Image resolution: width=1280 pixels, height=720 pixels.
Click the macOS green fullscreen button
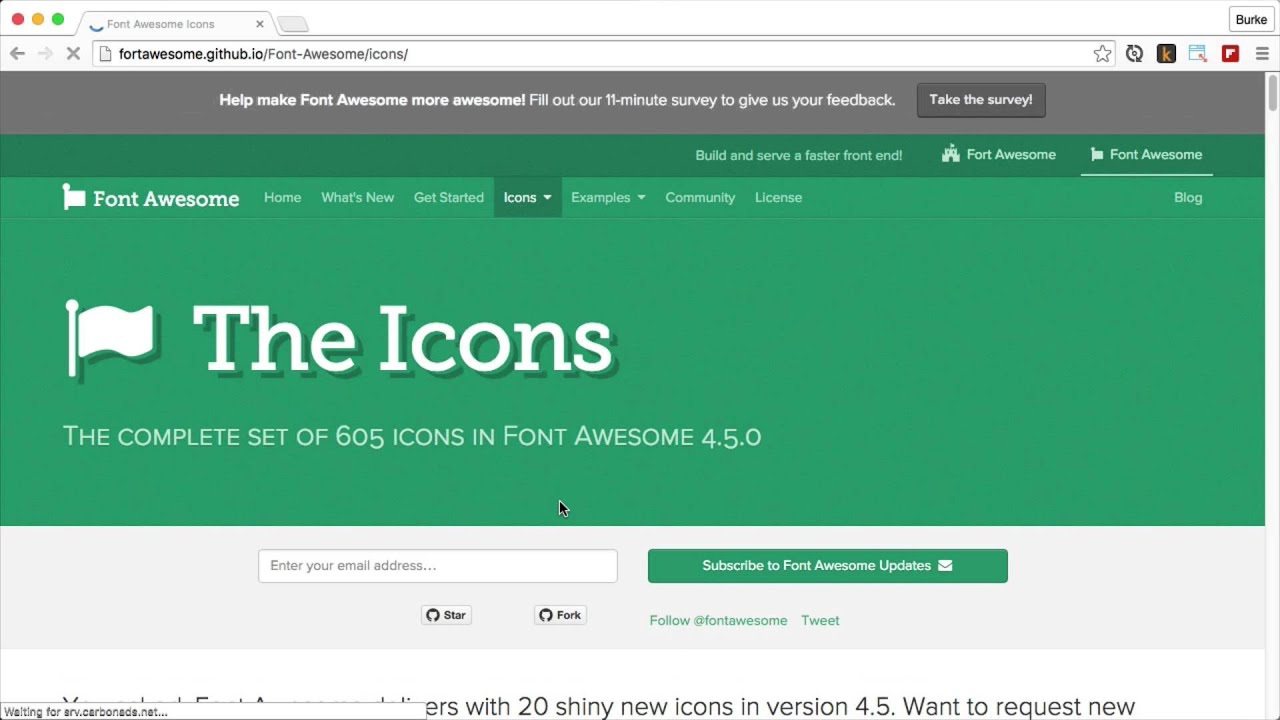(x=58, y=19)
